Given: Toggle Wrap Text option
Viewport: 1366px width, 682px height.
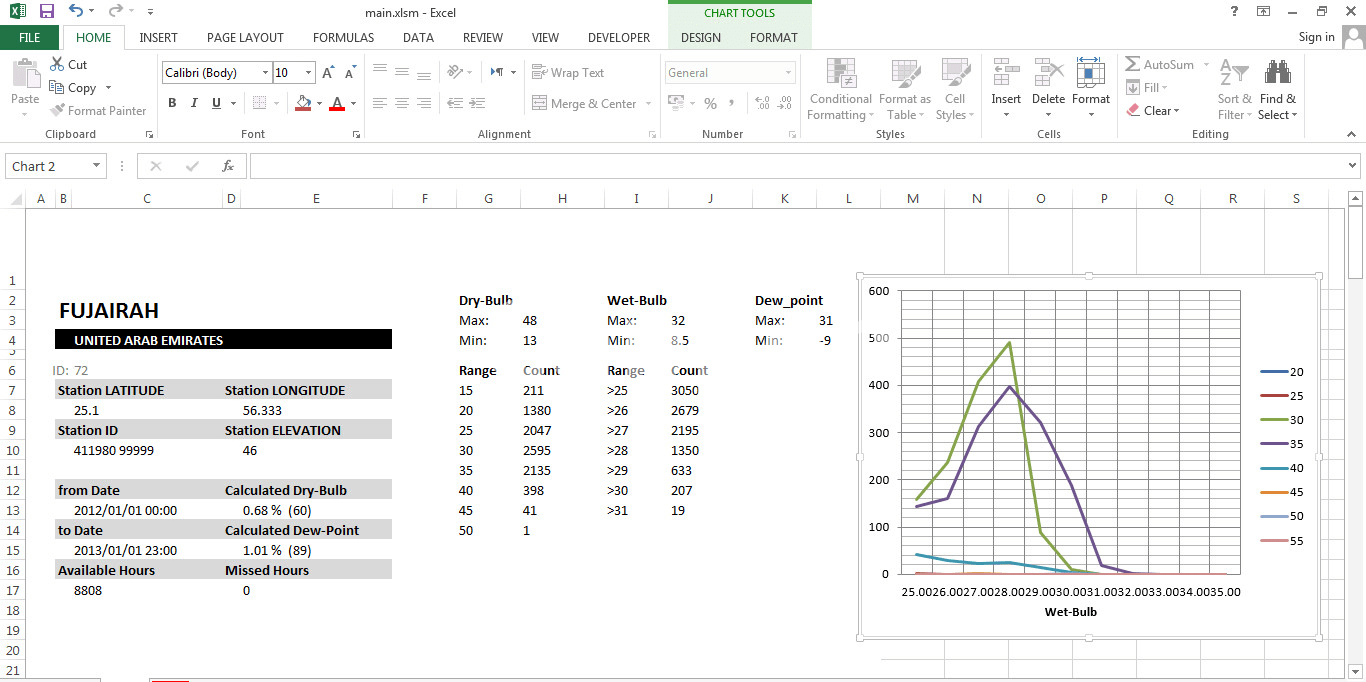Looking at the screenshot, I should [568, 73].
